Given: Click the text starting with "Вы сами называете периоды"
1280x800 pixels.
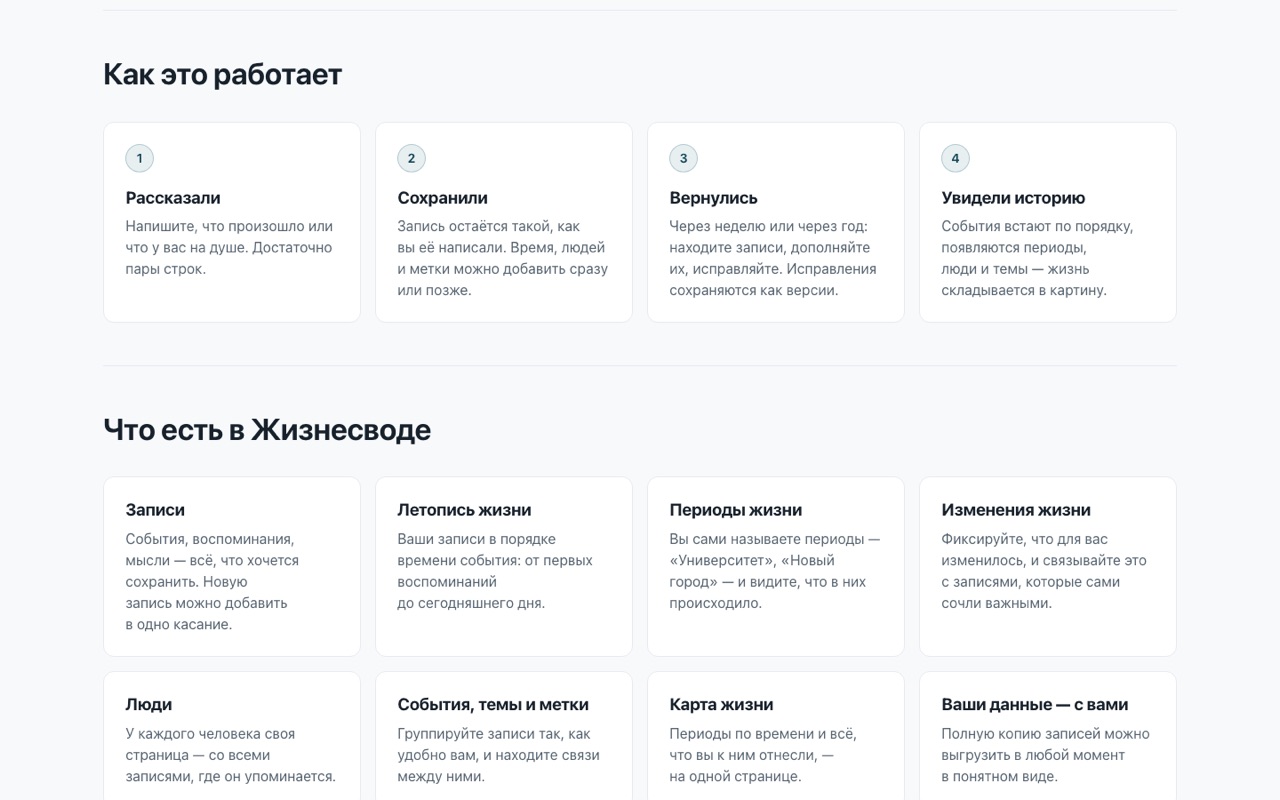Looking at the screenshot, I should [x=775, y=571].
